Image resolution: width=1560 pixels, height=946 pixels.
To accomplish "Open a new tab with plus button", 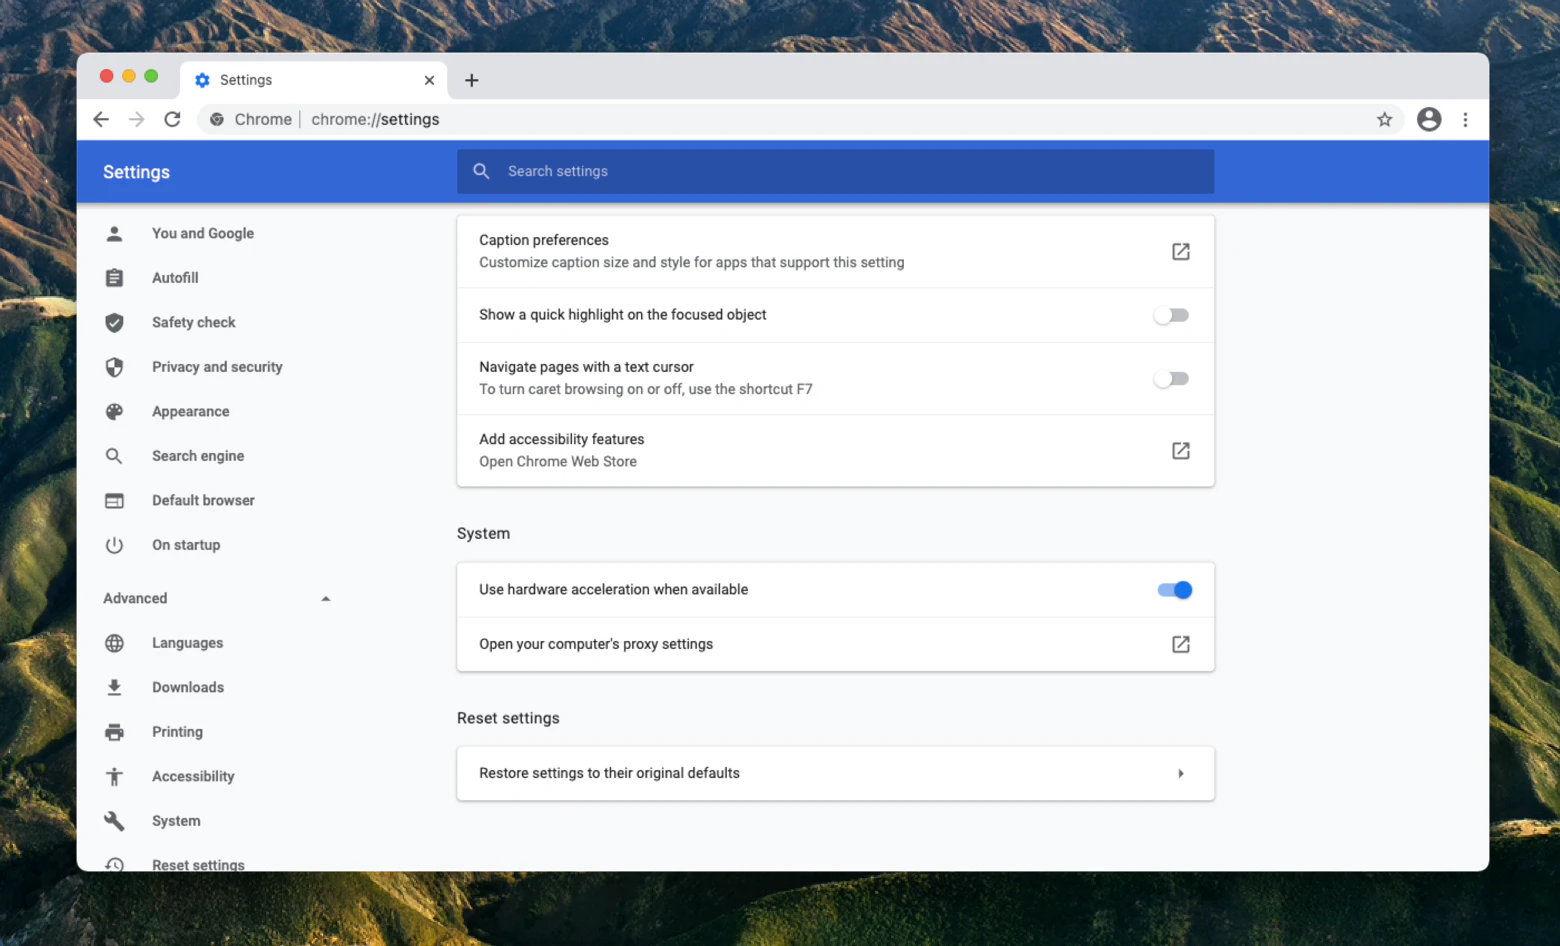I will [x=472, y=80].
